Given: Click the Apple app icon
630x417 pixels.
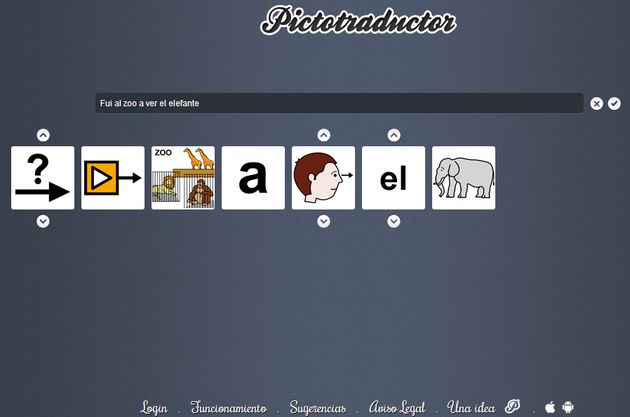Looking at the screenshot, I should click(x=550, y=407).
